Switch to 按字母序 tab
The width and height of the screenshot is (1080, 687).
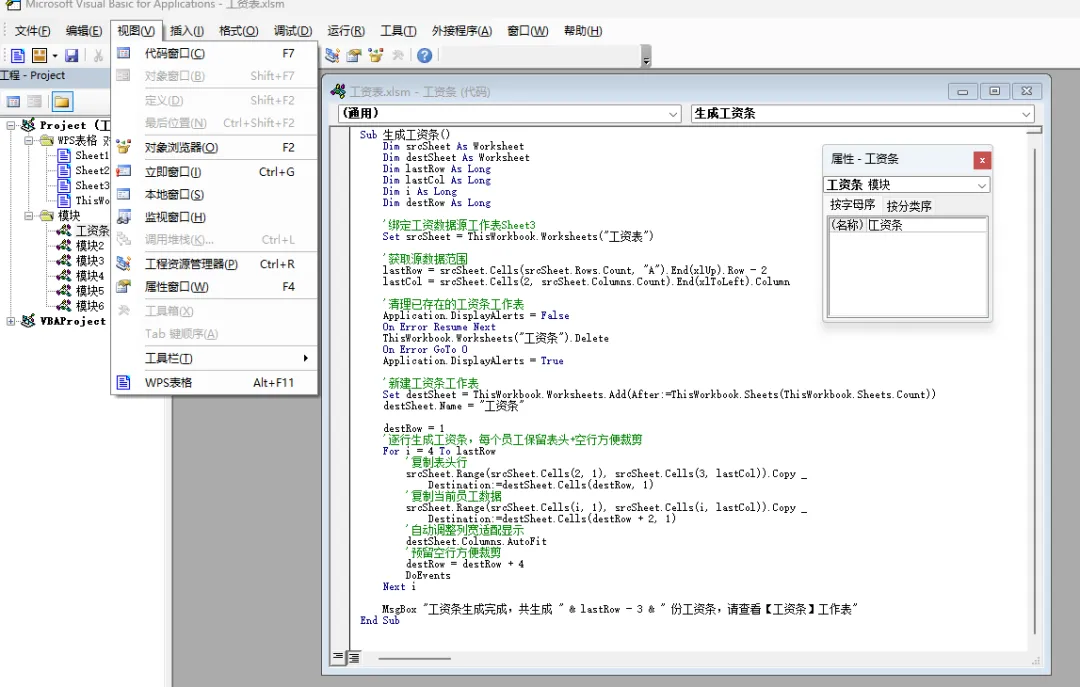(x=852, y=205)
